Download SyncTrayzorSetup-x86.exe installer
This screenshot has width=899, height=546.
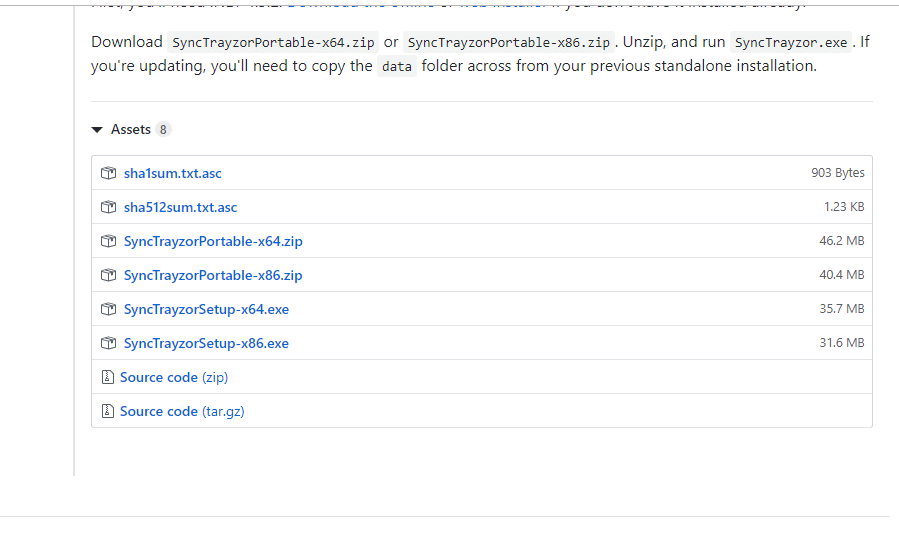click(206, 343)
